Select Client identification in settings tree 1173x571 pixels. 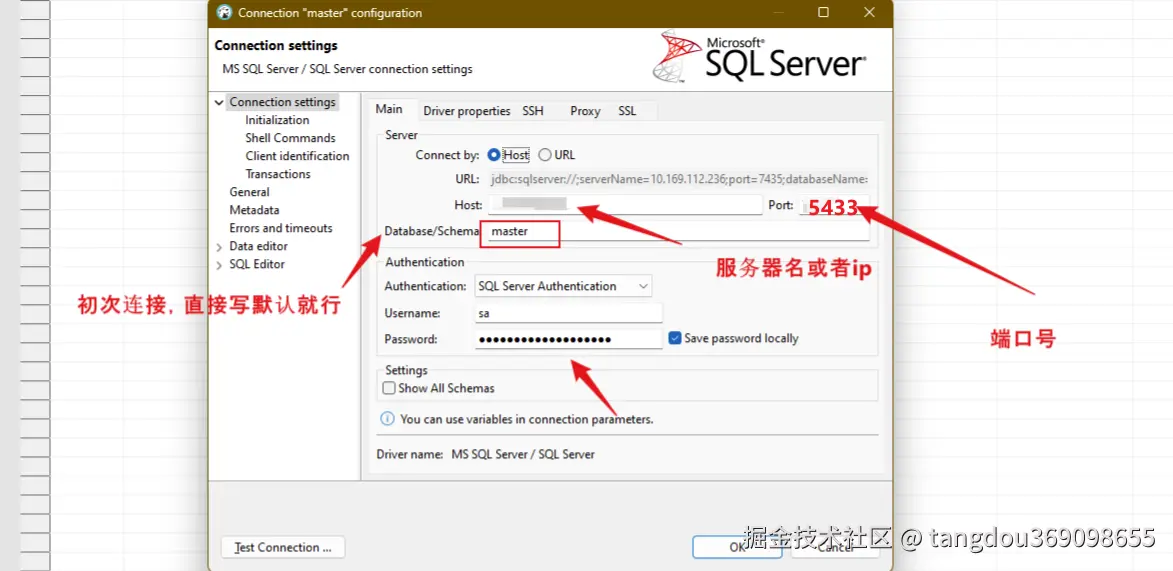[x=297, y=156]
